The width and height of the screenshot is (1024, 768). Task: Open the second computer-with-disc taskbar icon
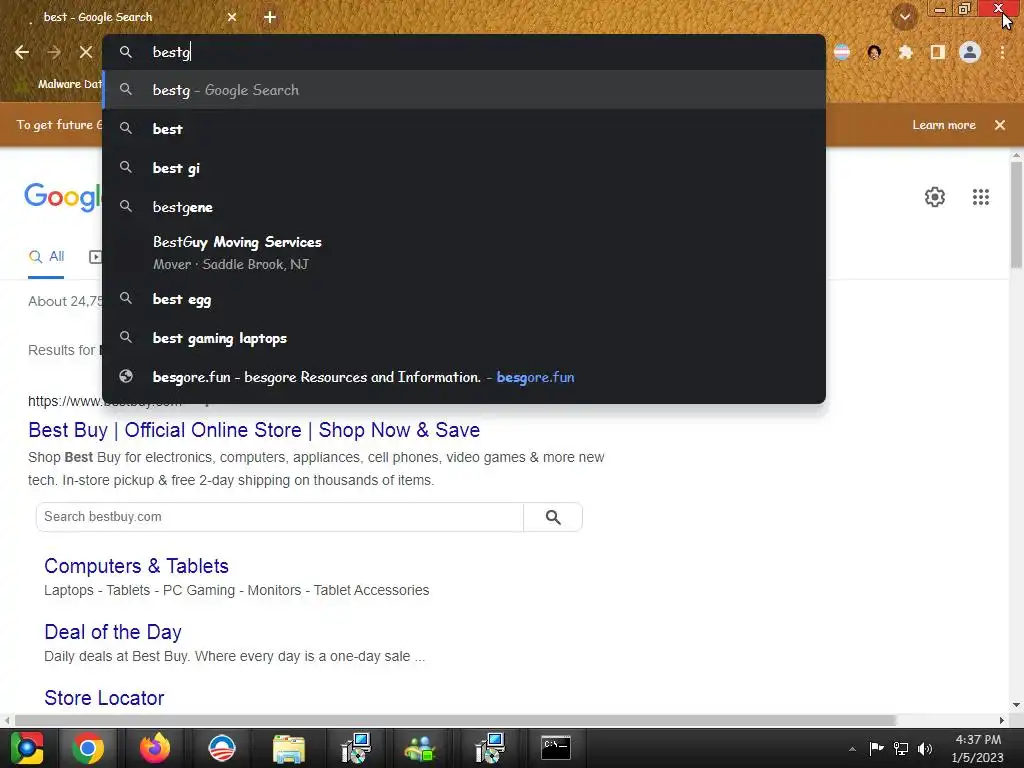click(489, 748)
